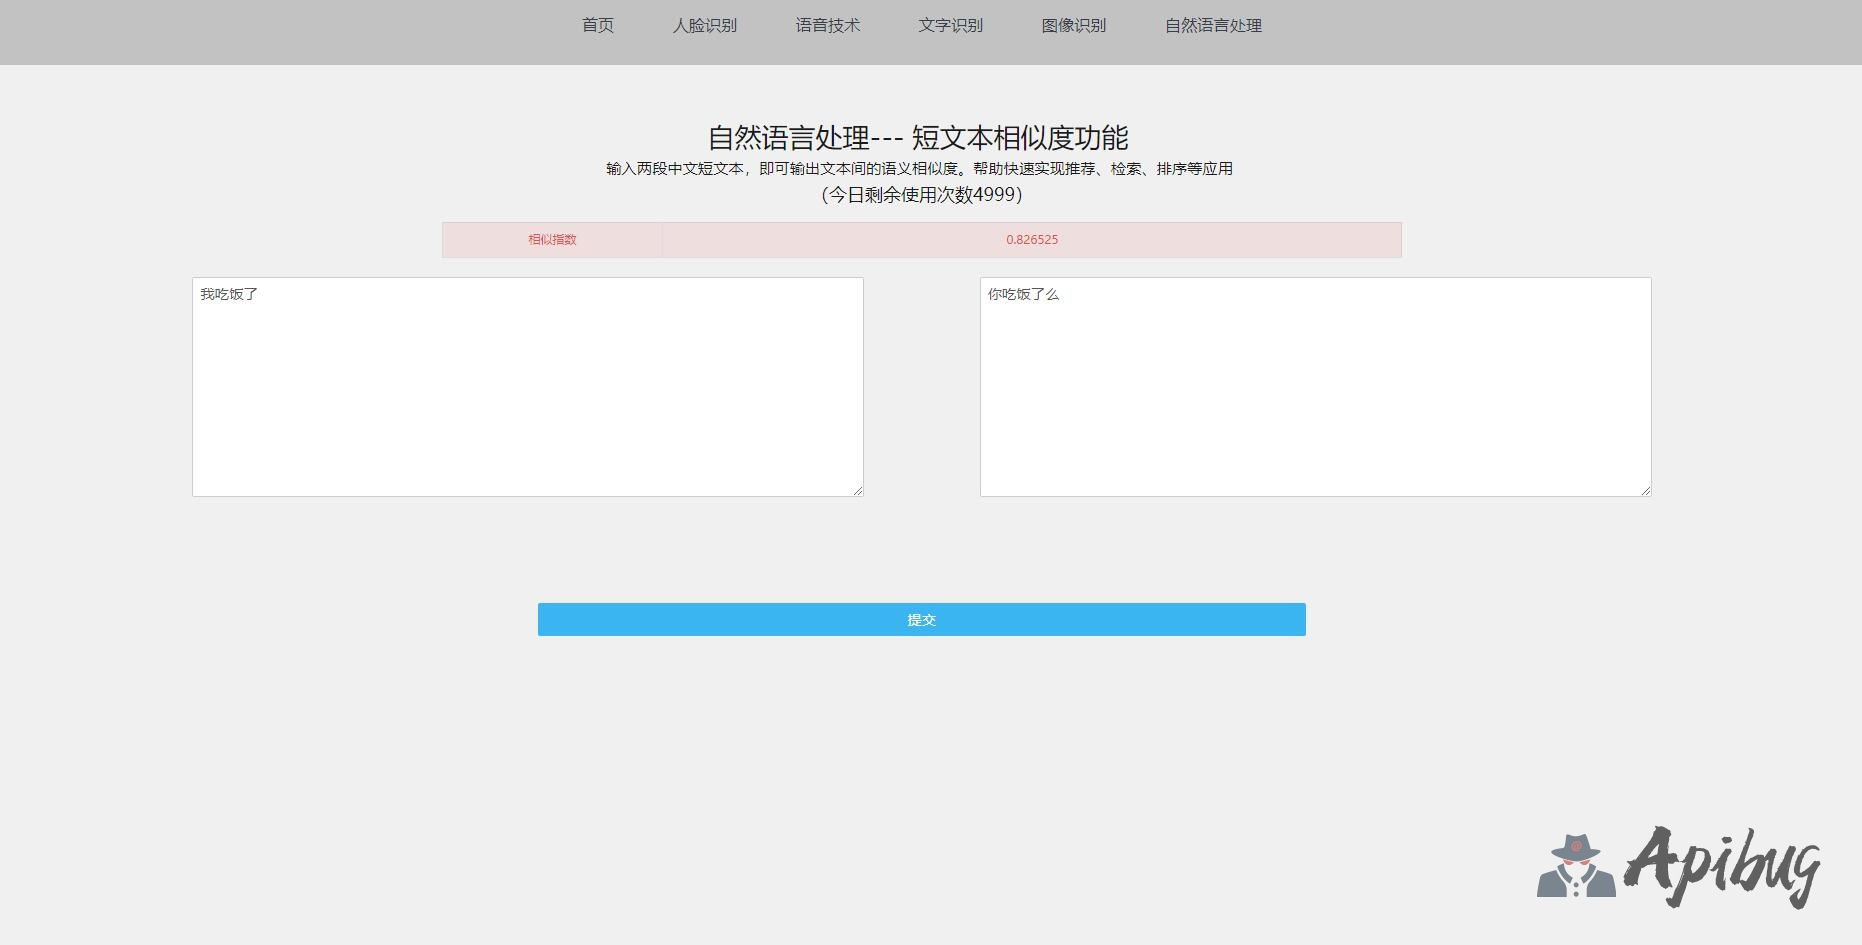Focus the empty middle of left textarea
The height and width of the screenshot is (945, 1862).
click(x=527, y=400)
